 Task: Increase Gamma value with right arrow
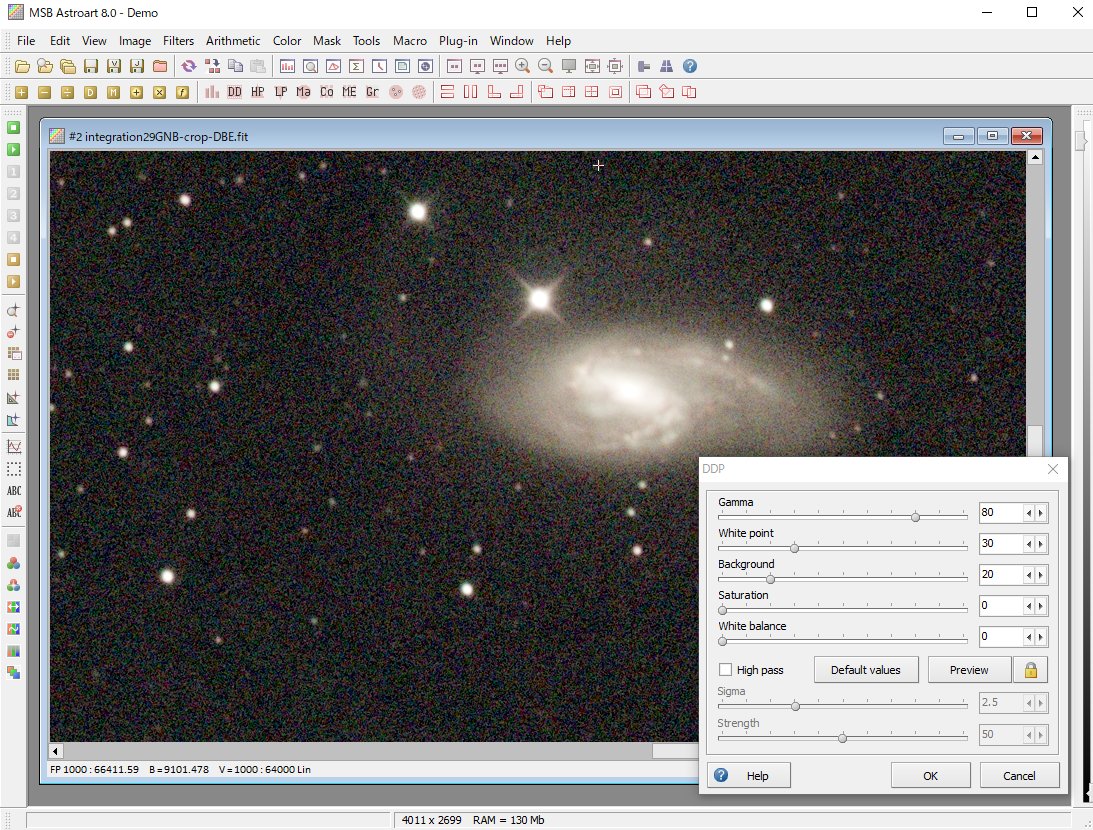coord(1041,513)
